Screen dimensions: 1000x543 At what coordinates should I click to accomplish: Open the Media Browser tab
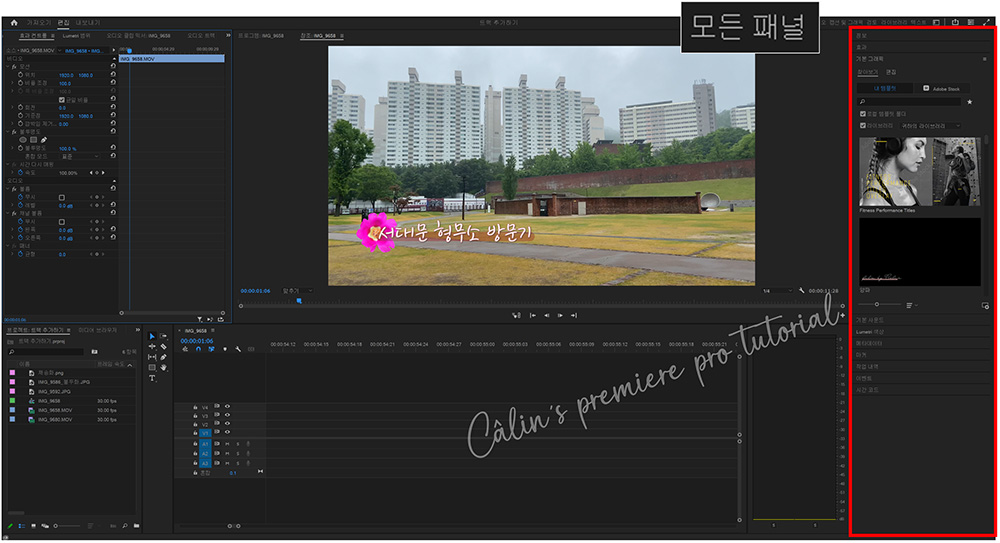coord(98,330)
